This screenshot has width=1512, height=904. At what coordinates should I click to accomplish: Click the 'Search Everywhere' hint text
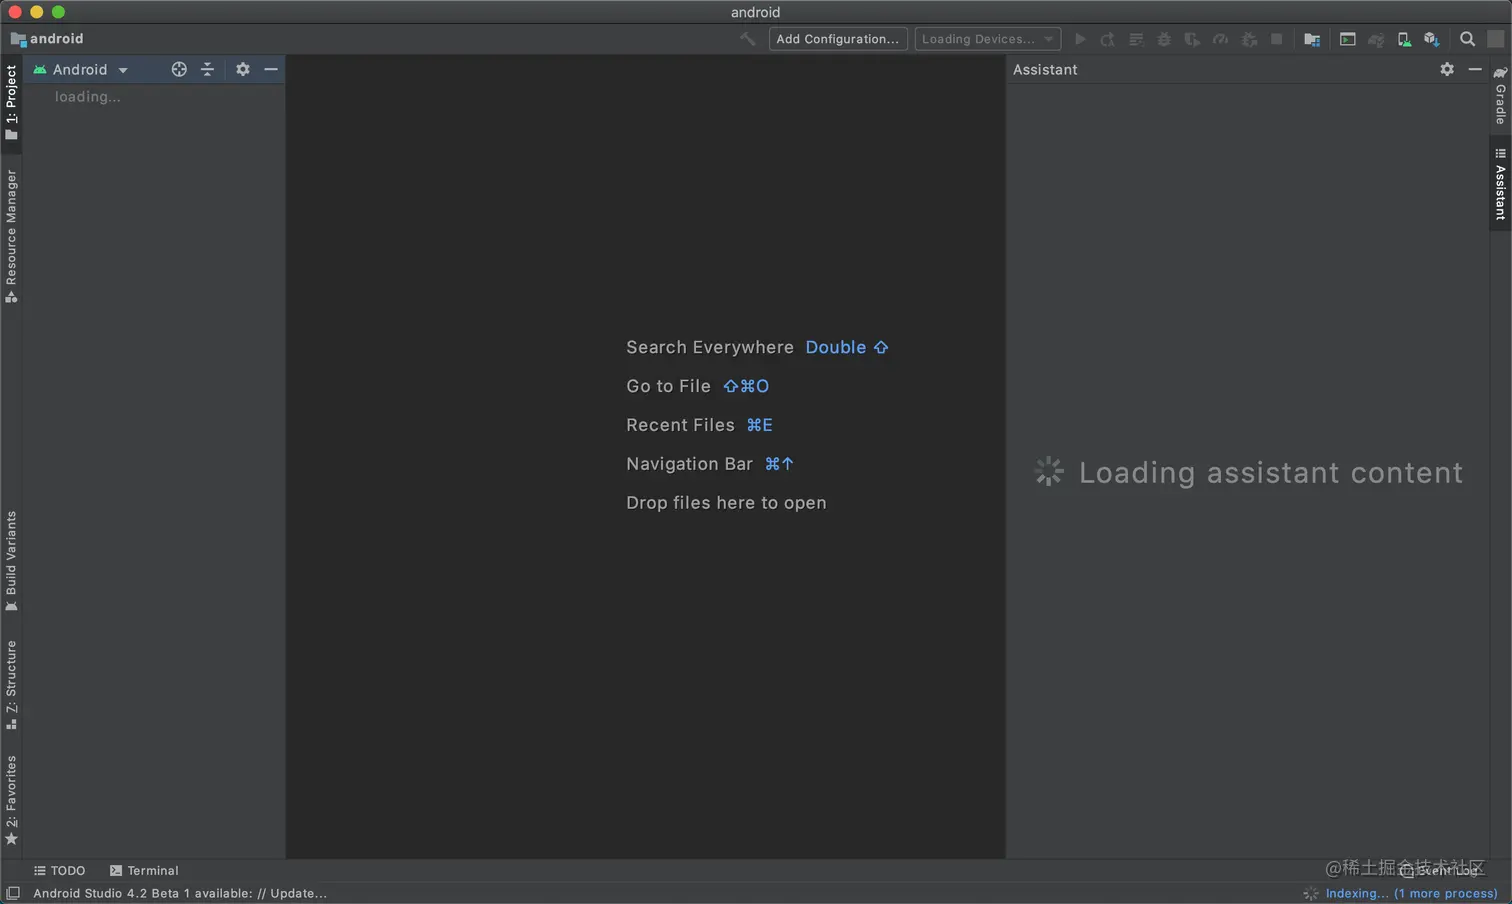[710, 347]
